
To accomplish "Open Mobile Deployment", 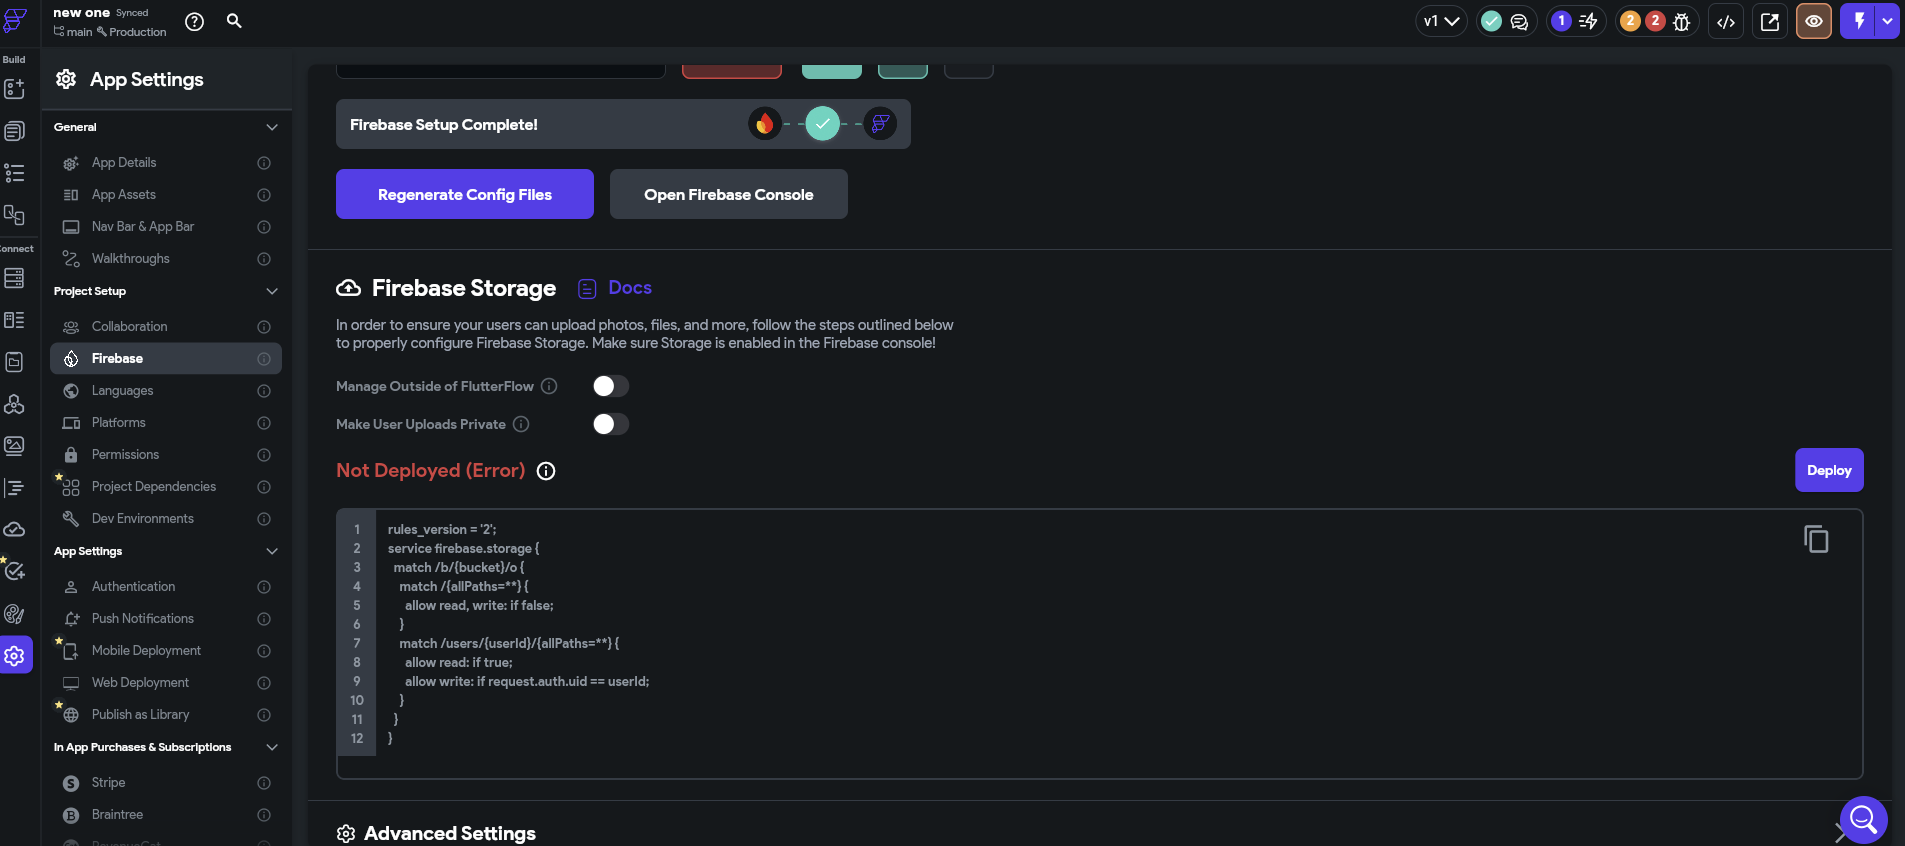I will [x=166, y=651].
